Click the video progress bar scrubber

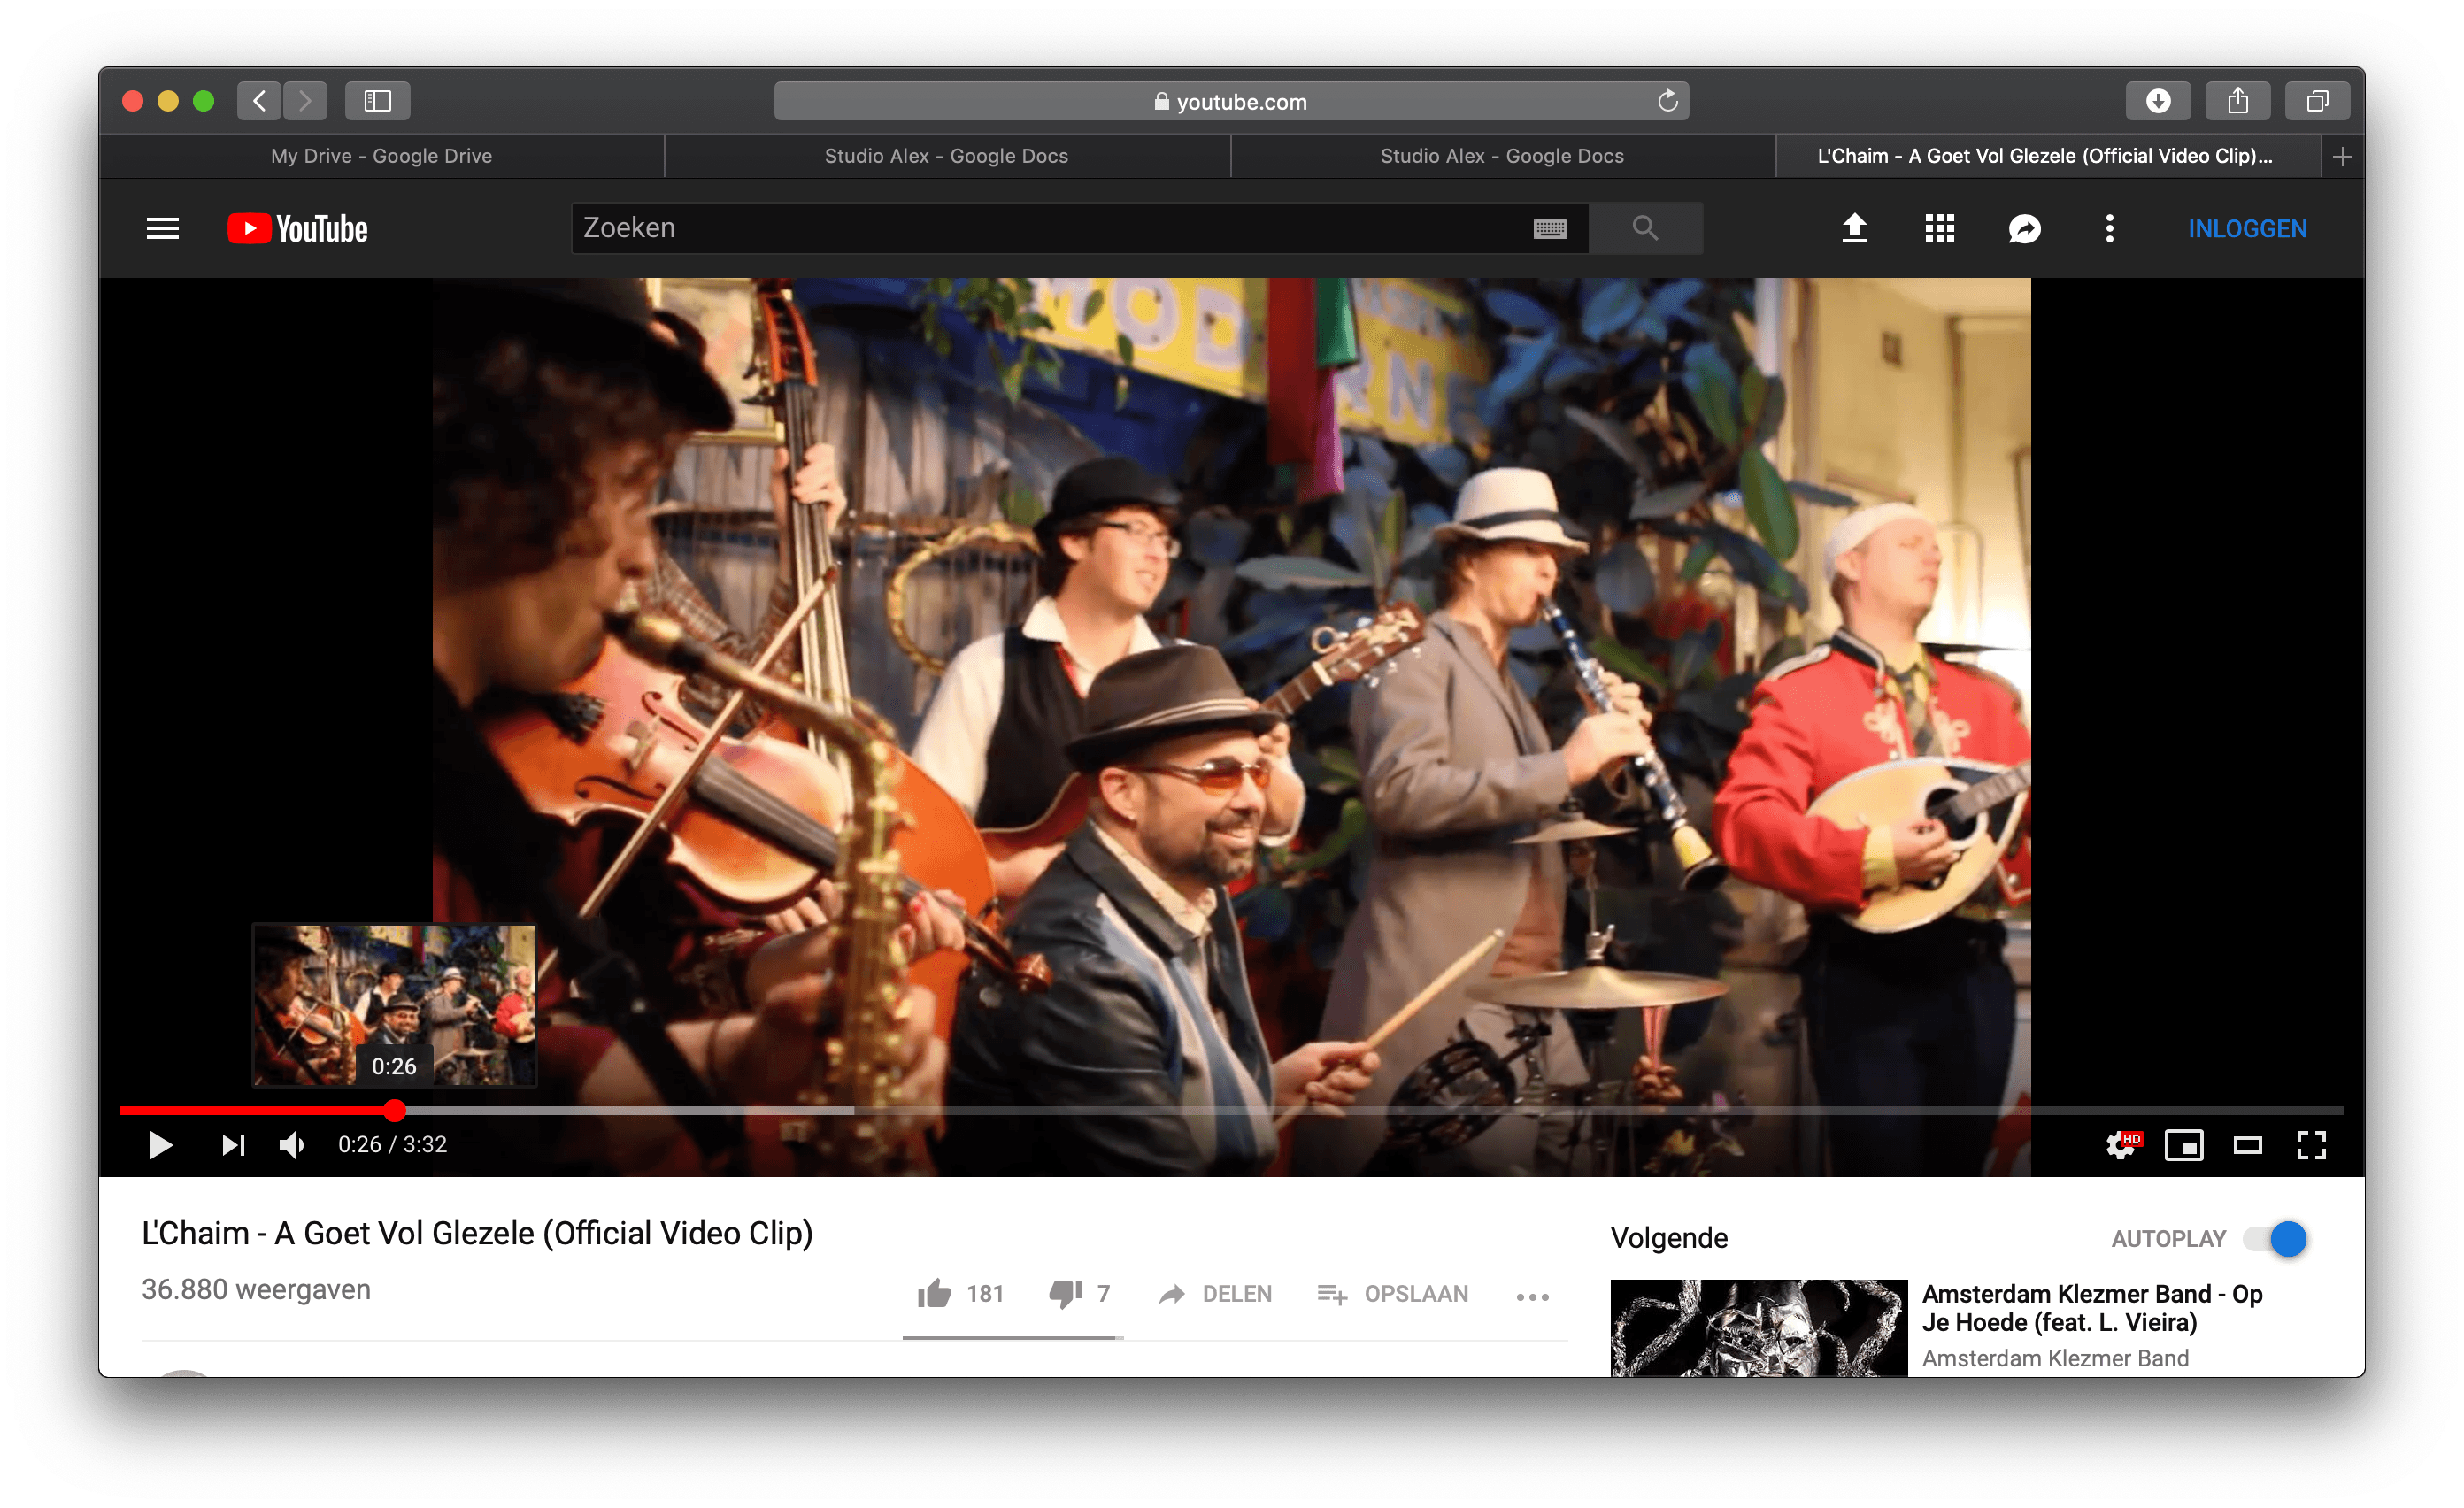395,1110
